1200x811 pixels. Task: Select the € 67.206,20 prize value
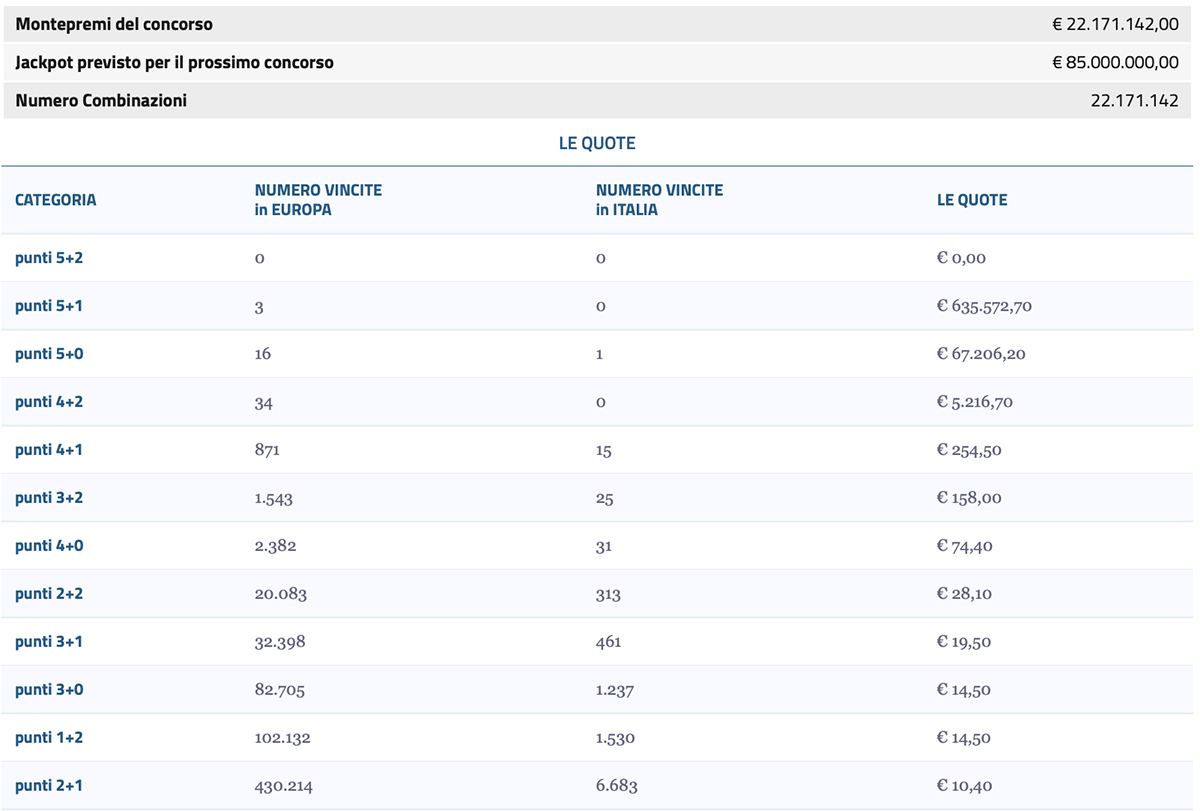tap(980, 354)
